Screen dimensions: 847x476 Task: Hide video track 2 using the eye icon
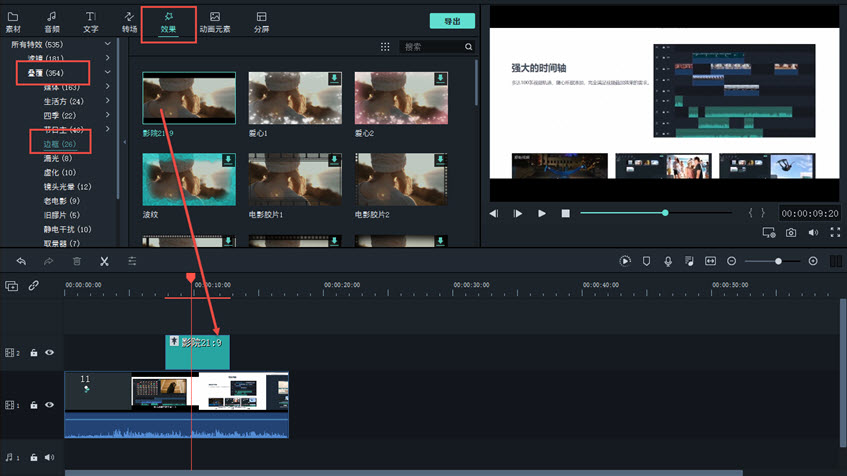[x=49, y=352]
